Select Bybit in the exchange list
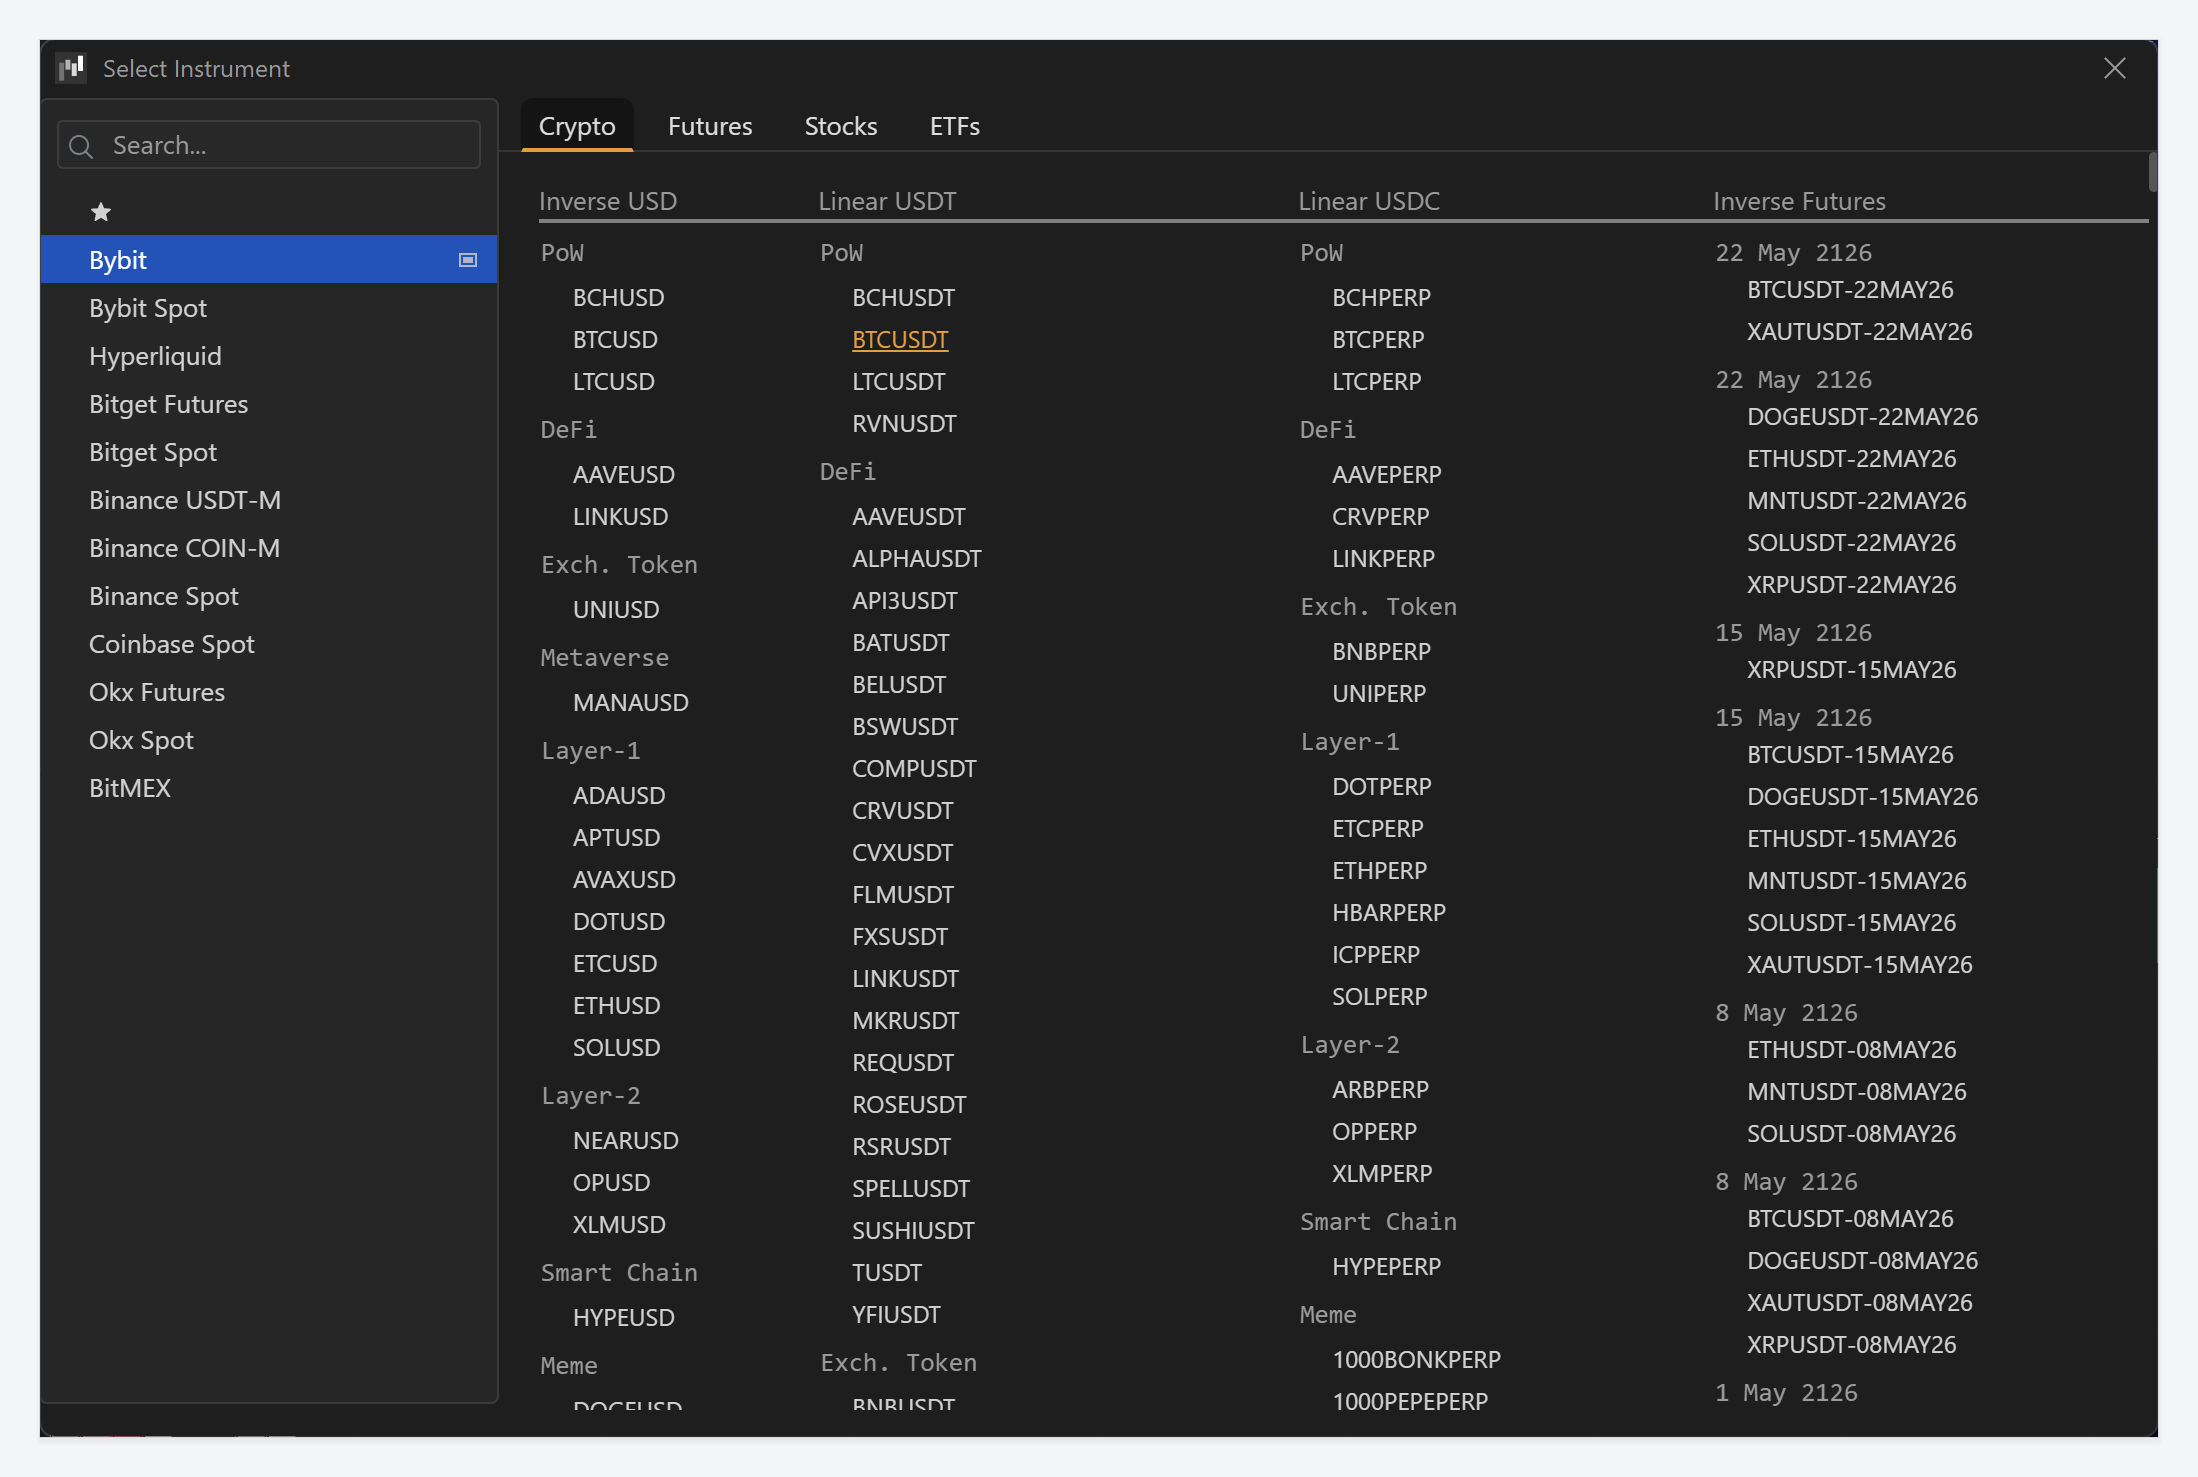 pyautogui.click(x=269, y=260)
